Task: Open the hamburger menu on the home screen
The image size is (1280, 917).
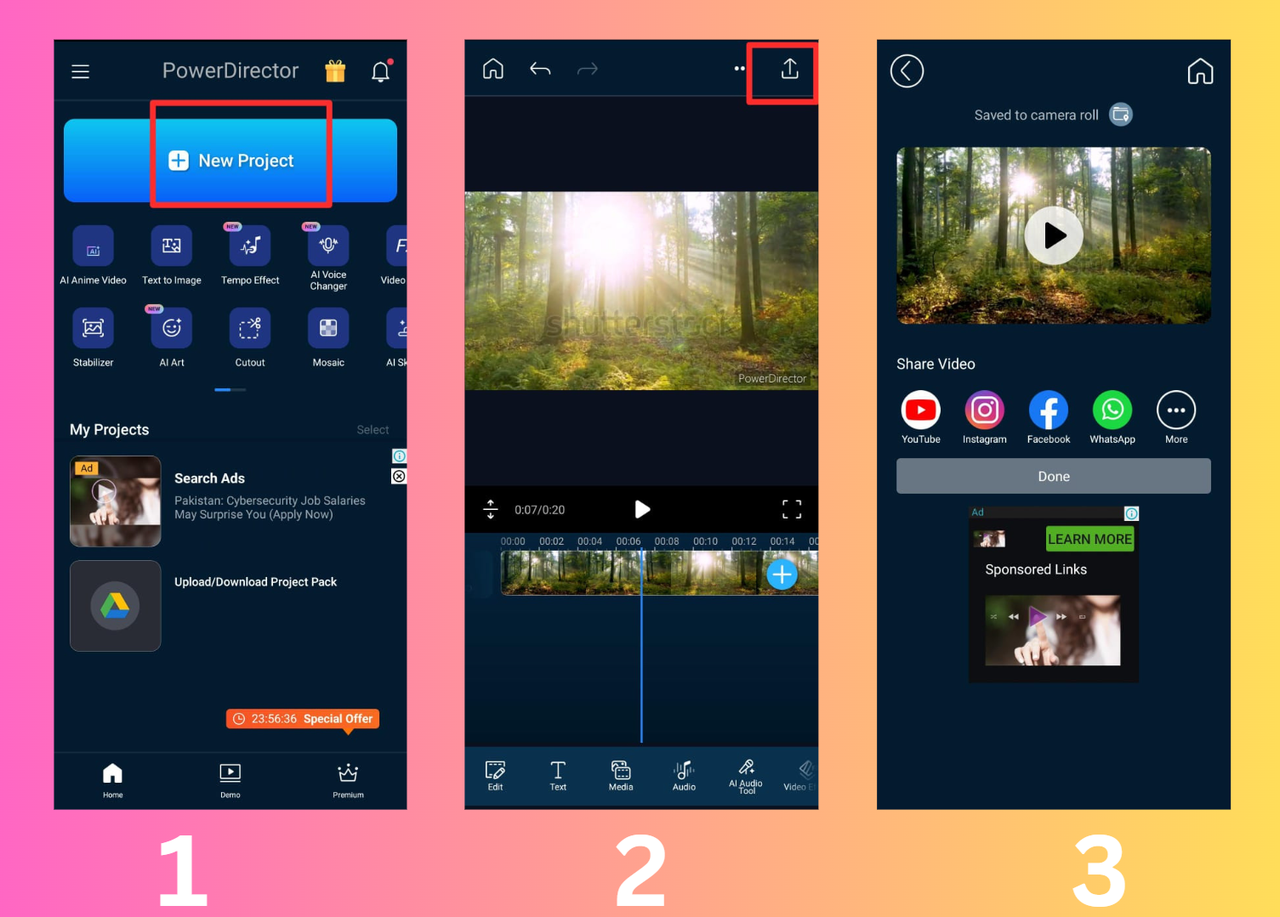Action: (x=80, y=71)
